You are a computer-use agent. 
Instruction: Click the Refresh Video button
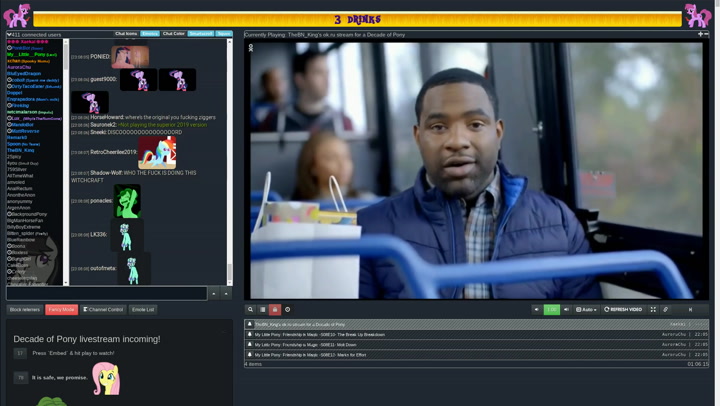coord(624,310)
